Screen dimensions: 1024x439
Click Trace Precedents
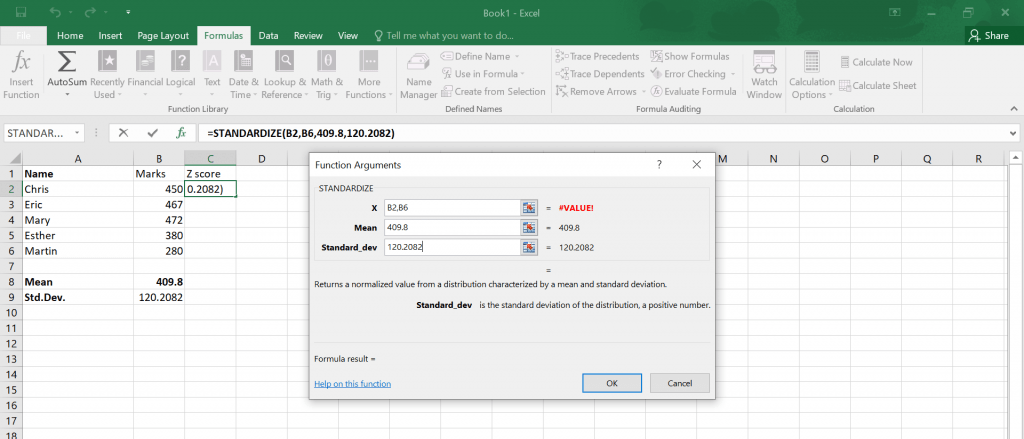[x=597, y=56]
